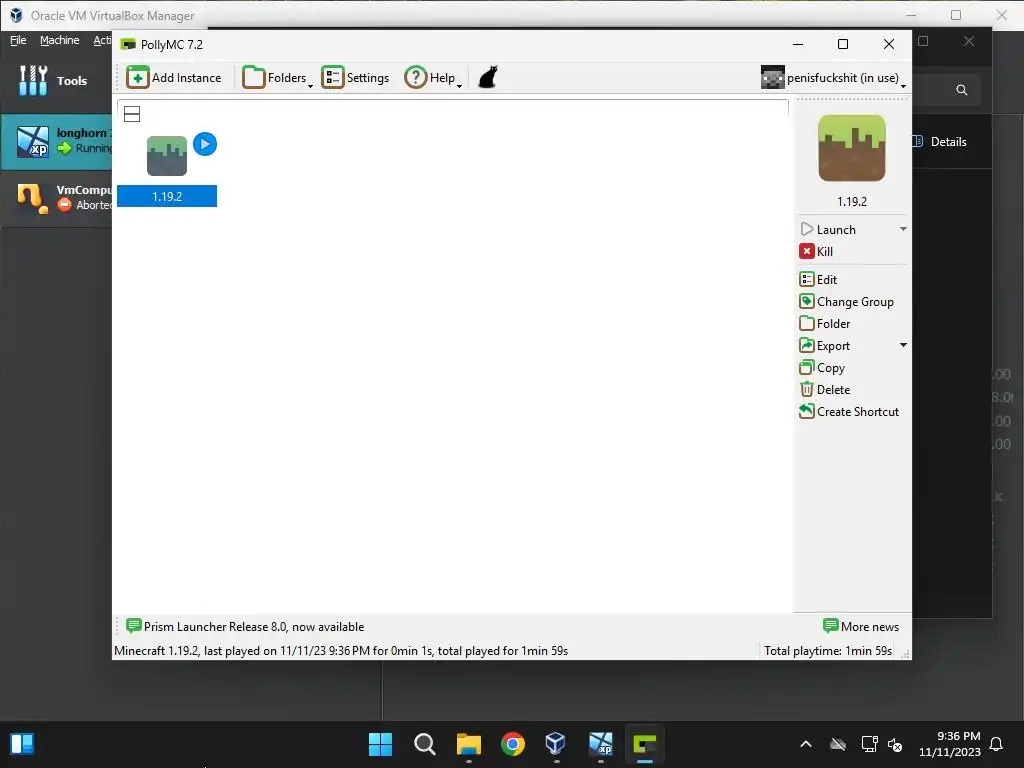This screenshot has height=768, width=1024.
Task: Open the Prism Launcher Release news item
Action: click(x=245, y=626)
